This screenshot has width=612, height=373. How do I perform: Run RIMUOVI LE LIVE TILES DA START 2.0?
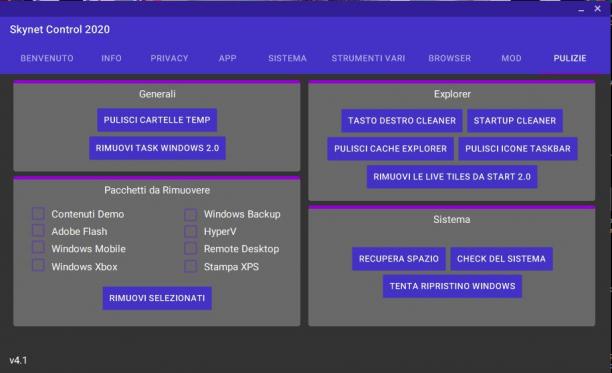point(452,177)
